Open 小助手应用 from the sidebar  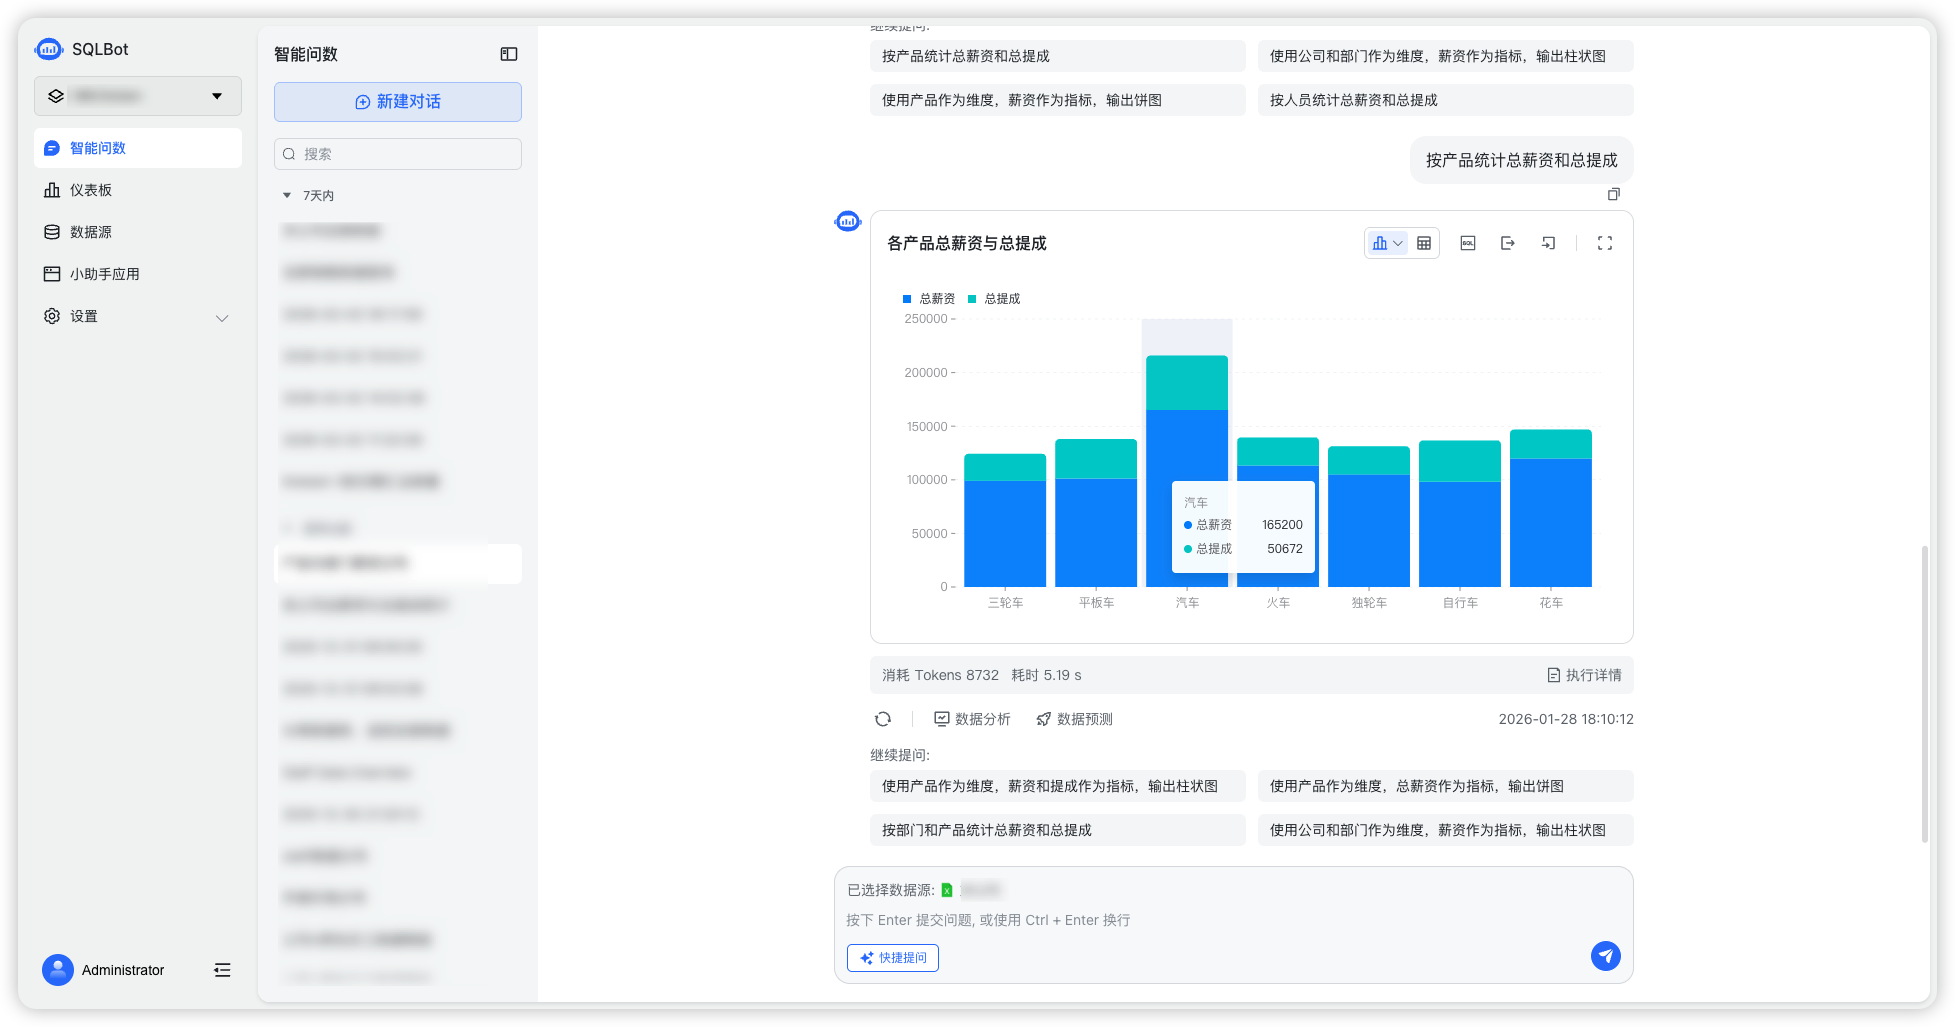pos(103,273)
